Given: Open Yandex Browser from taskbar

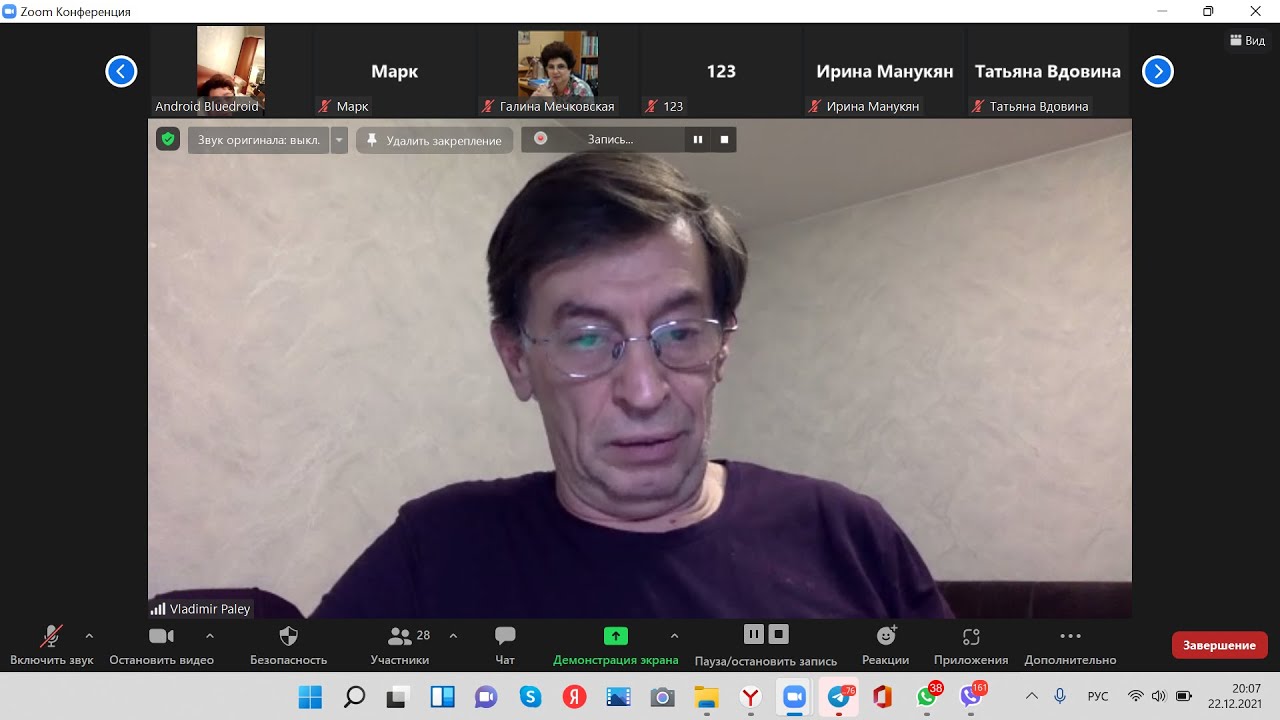Looking at the screenshot, I should point(750,697).
